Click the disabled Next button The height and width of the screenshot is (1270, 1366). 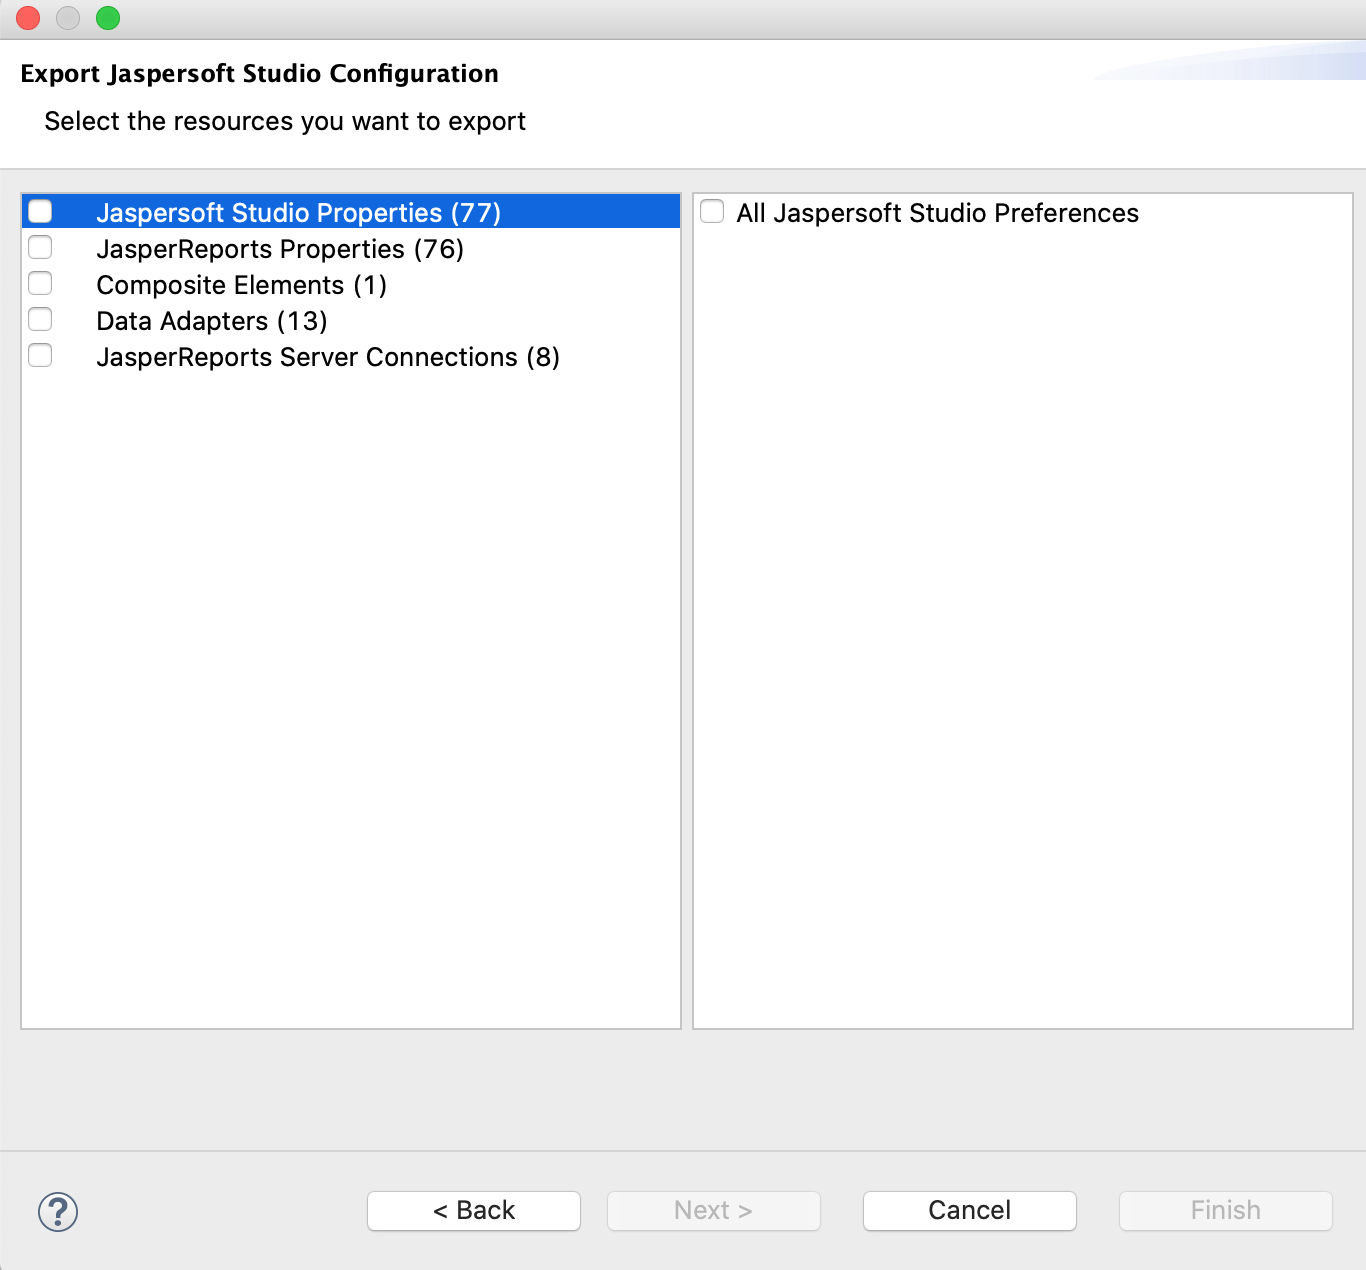point(714,1211)
